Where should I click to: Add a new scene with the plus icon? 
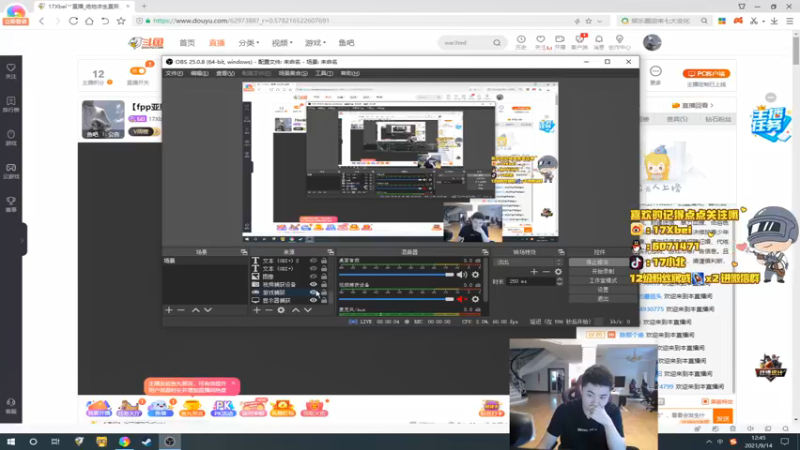click(x=169, y=310)
